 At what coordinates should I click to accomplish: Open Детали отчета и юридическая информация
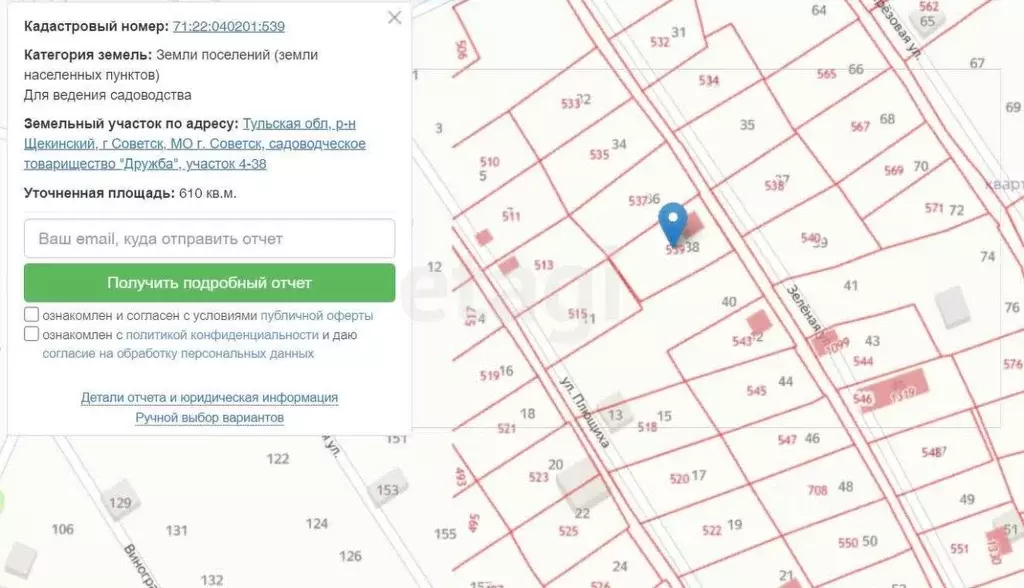tap(209, 398)
